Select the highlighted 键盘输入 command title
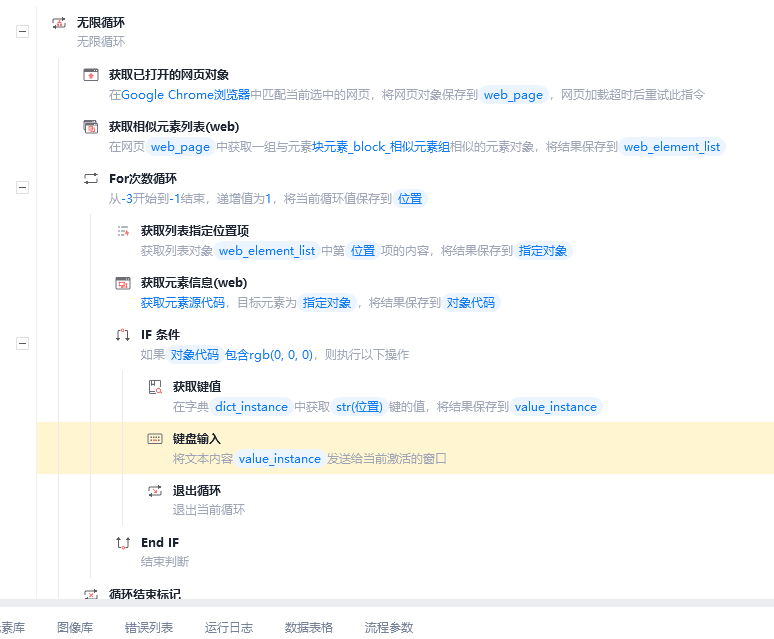Image resolution: width=774 pixels, height=639 pixels. point(197,439)
